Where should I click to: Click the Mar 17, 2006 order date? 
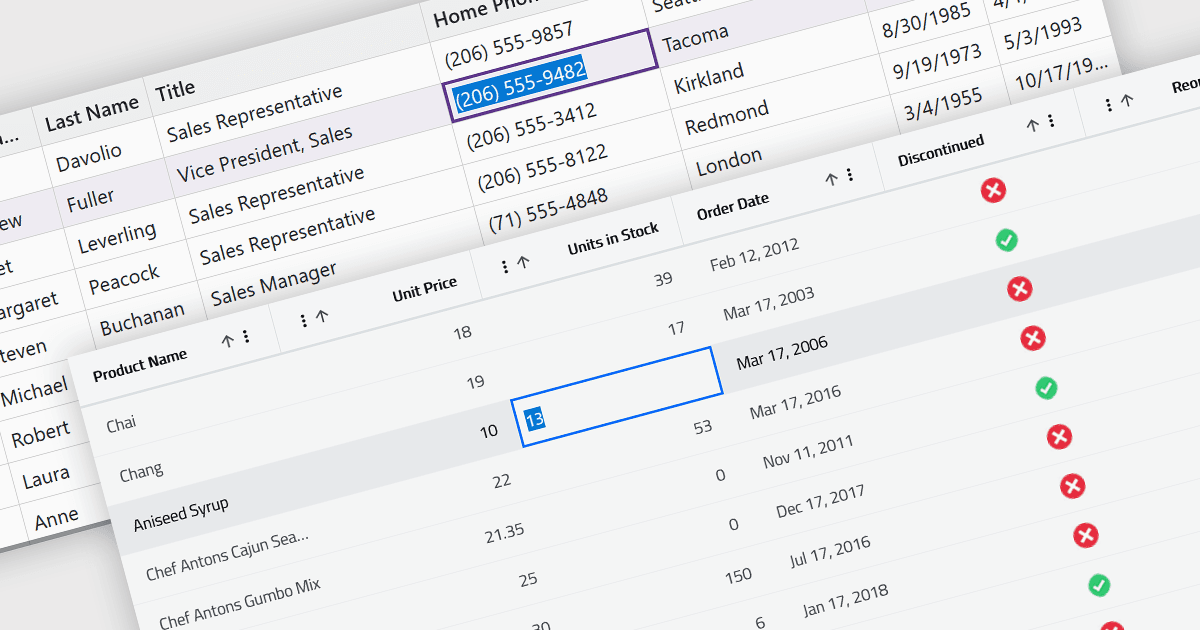pos(782,353)
